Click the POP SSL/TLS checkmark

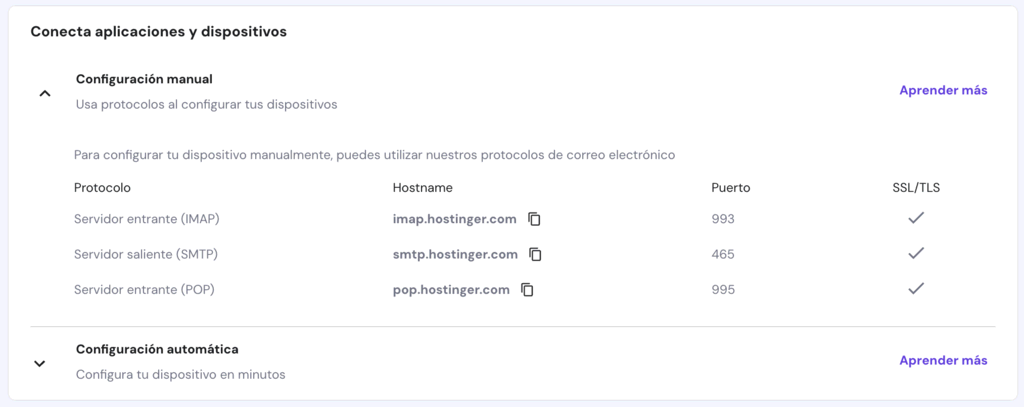click(x=915, y=289)
